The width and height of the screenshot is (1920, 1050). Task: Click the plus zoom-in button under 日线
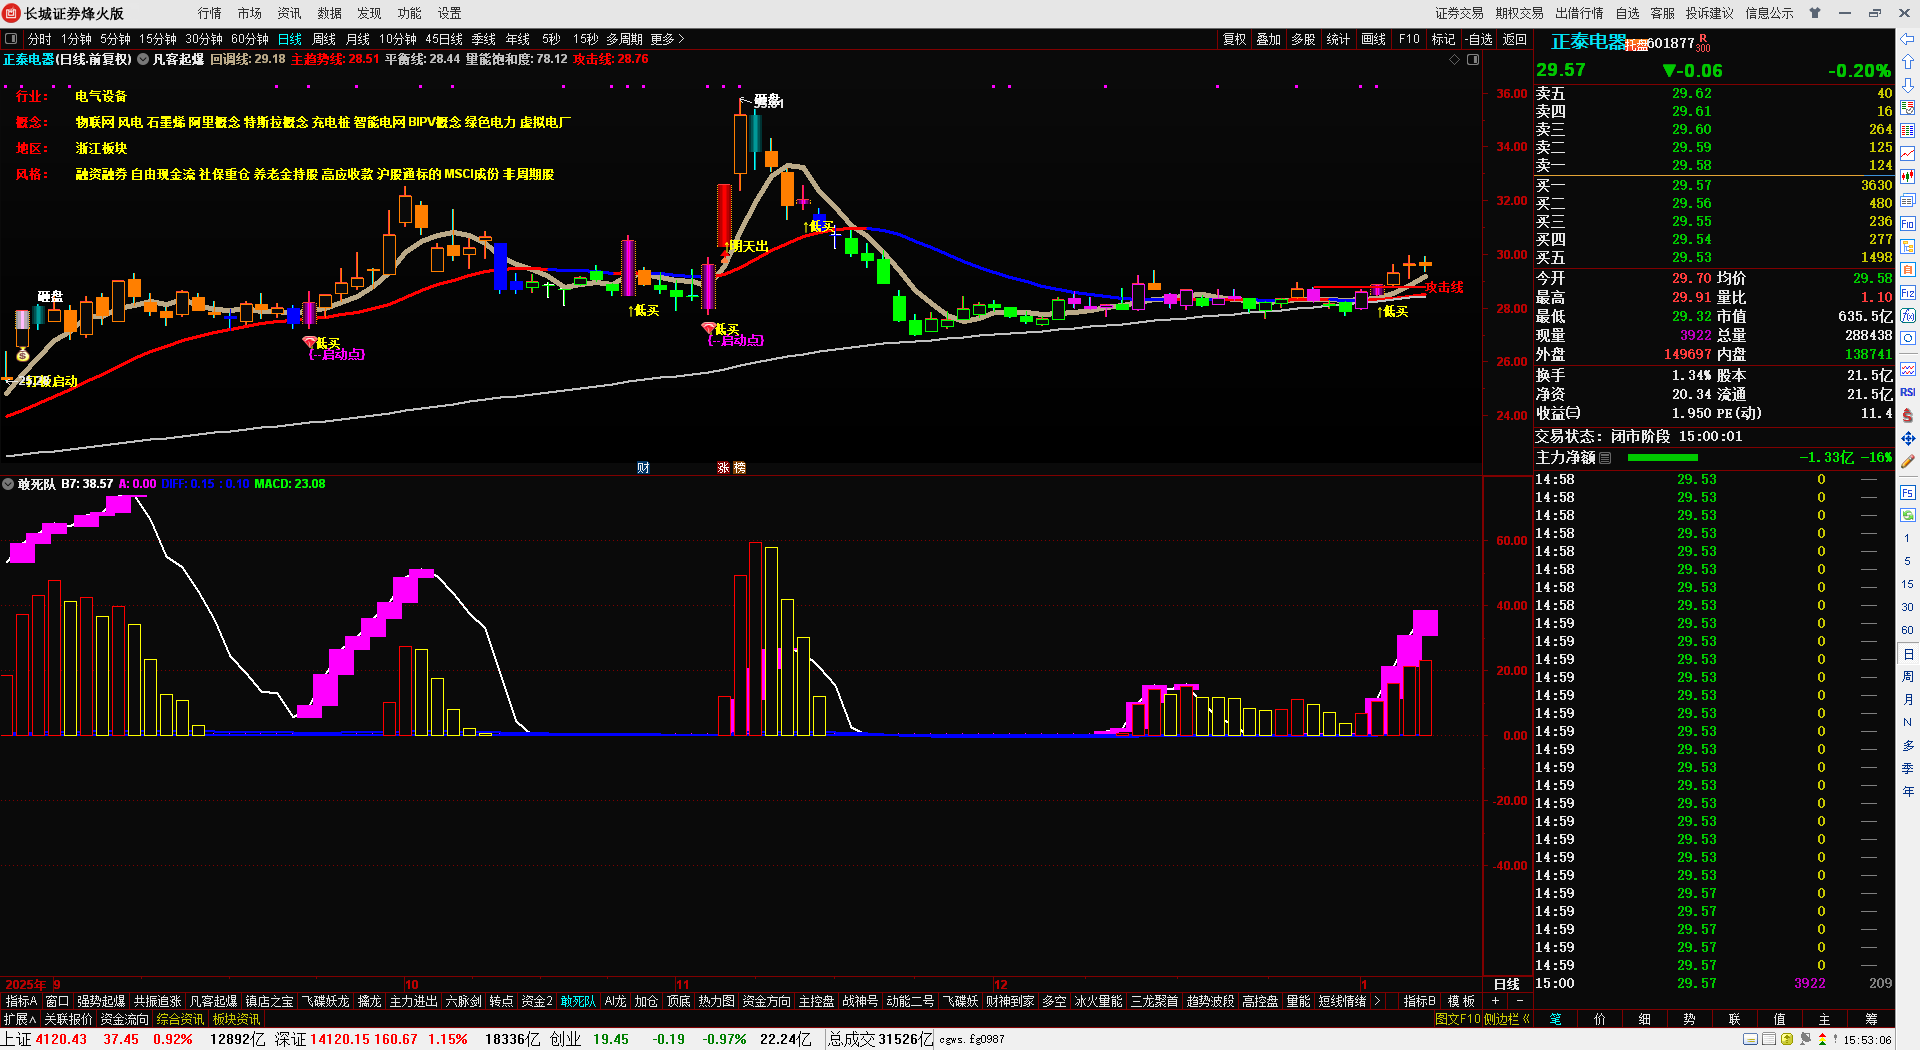(1496, 1001)
